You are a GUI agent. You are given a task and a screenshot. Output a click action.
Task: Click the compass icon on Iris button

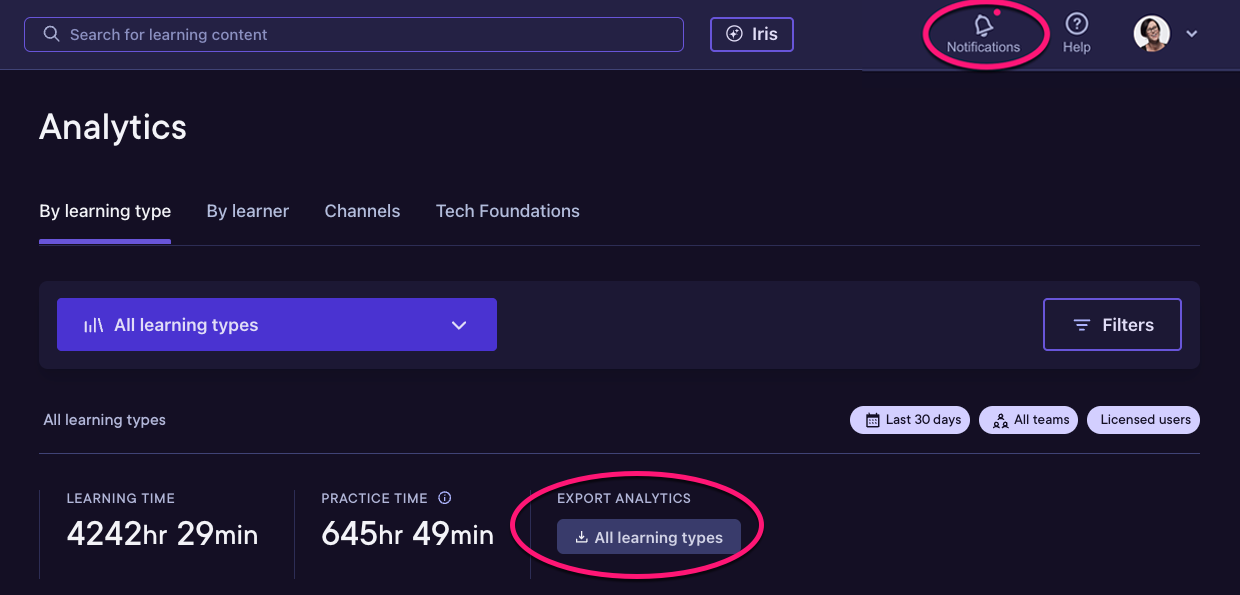tap(735, 34)
